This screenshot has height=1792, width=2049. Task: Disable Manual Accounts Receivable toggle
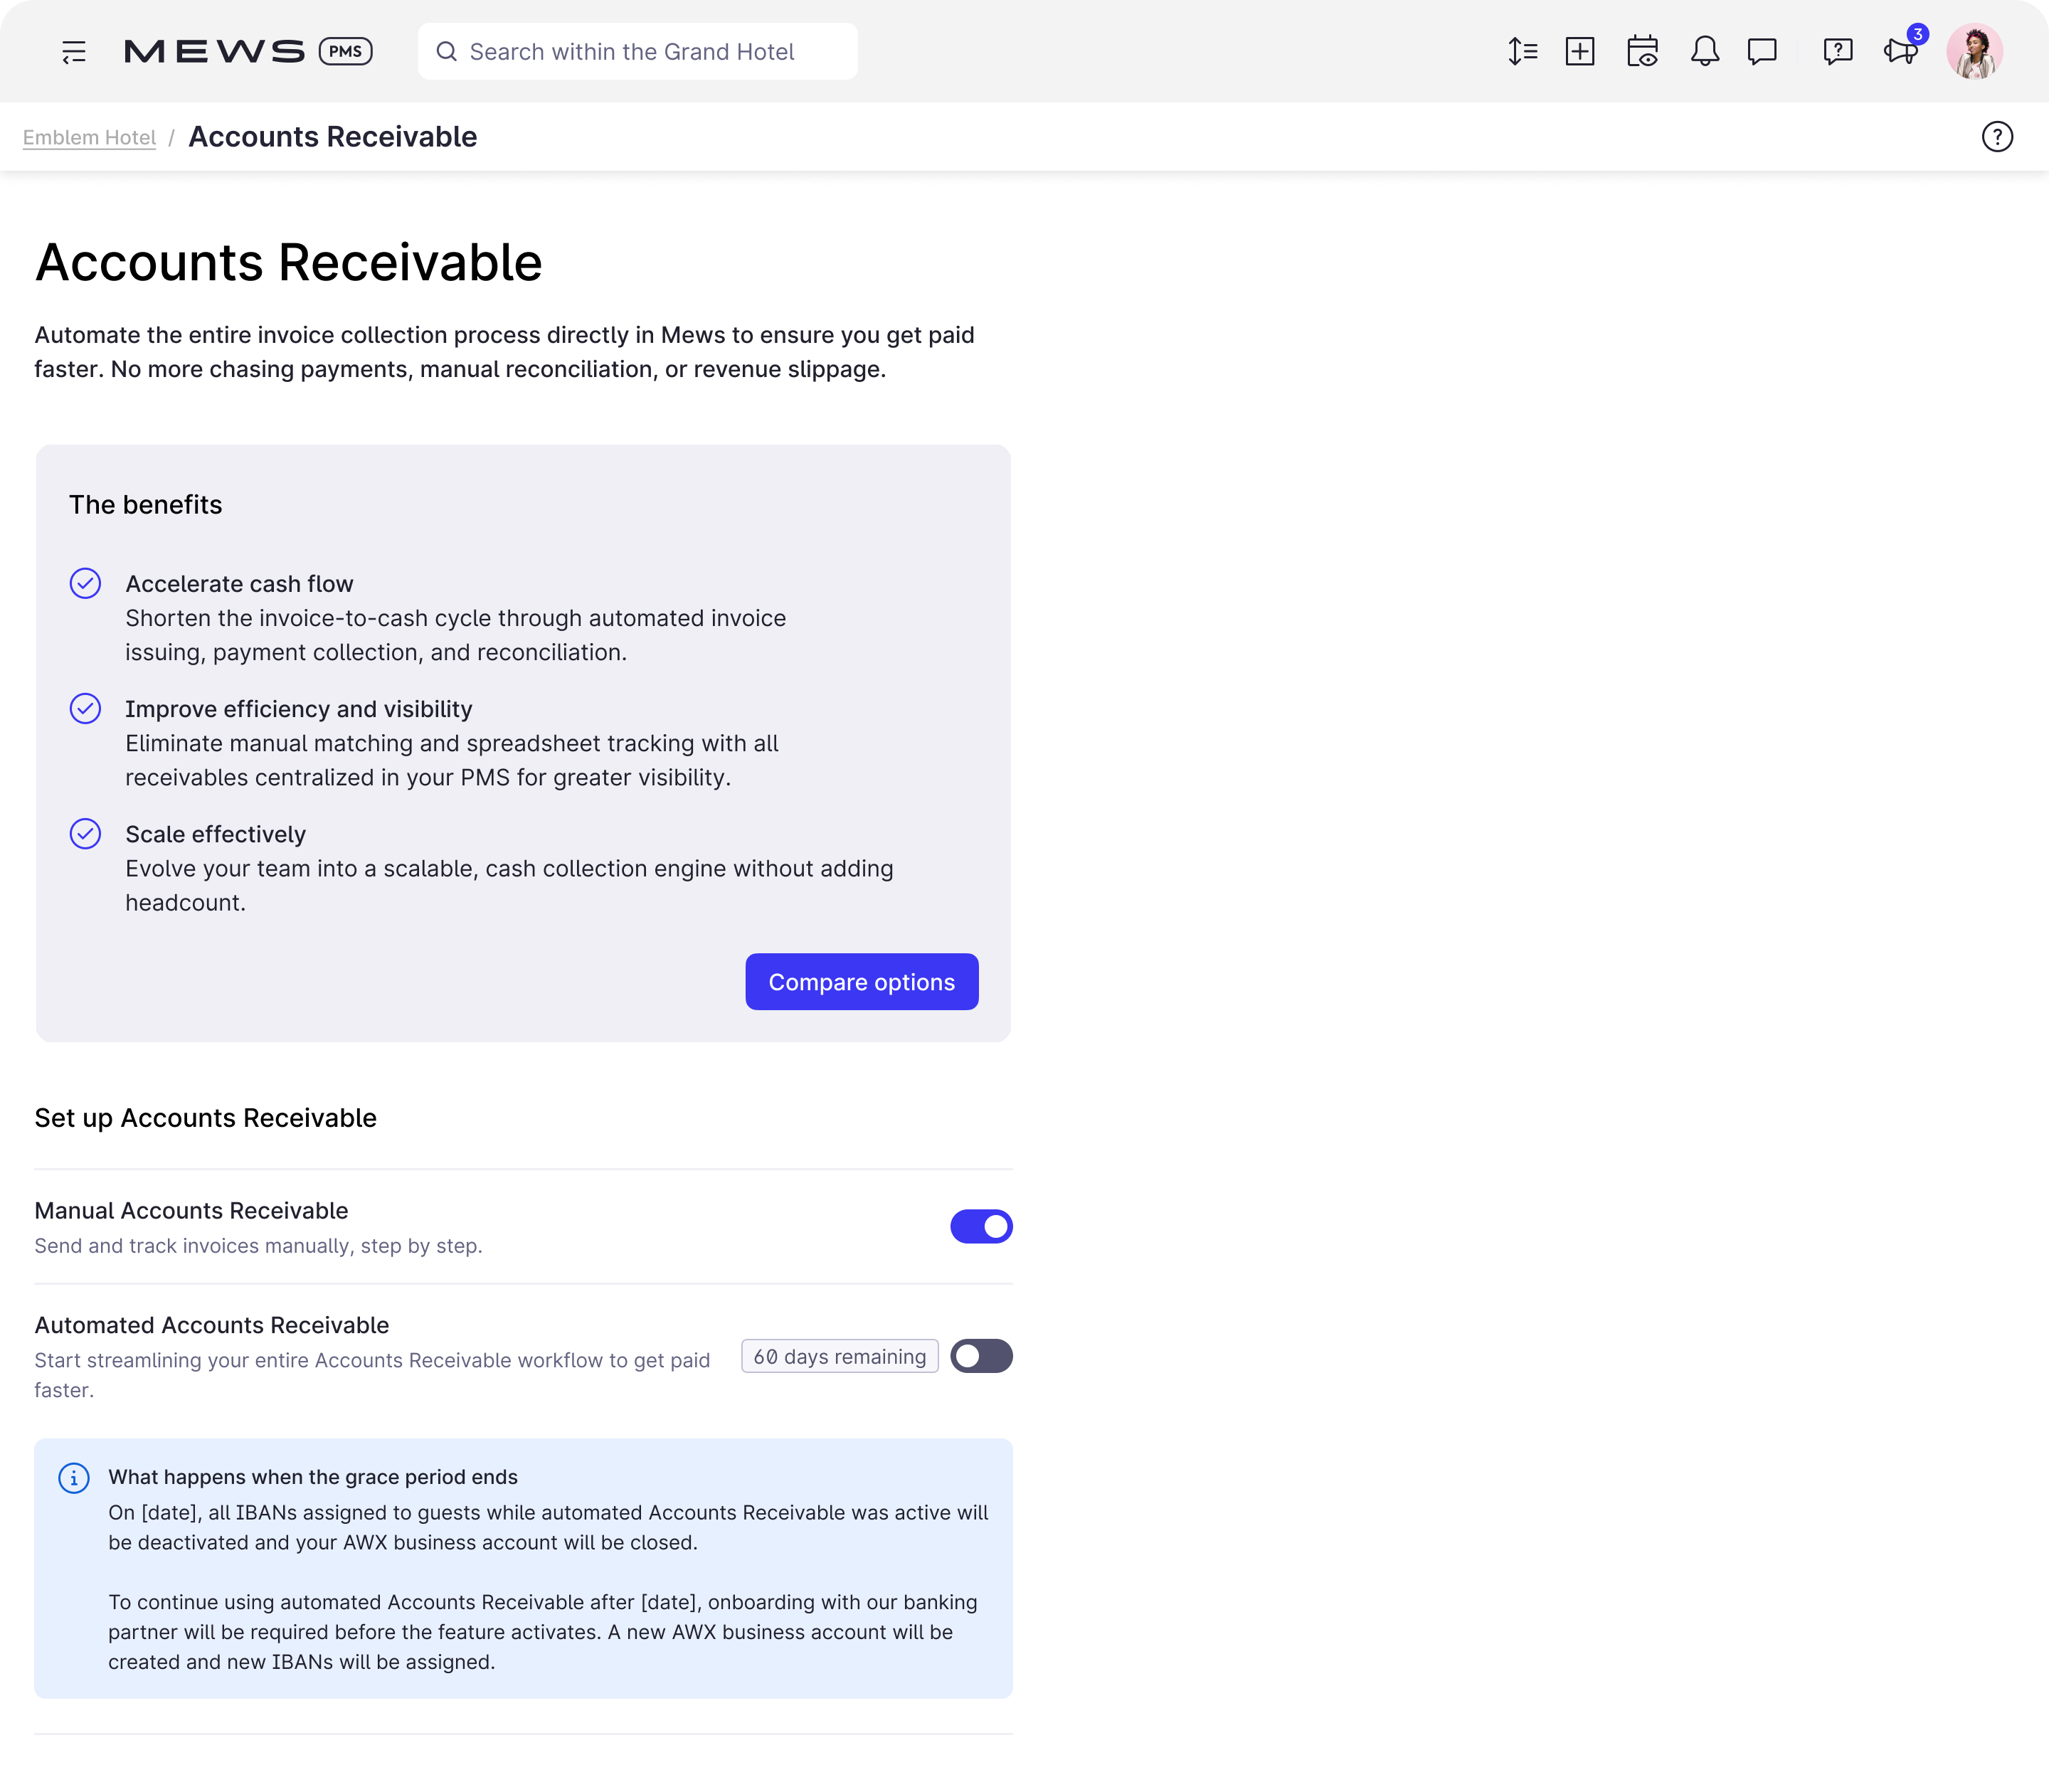click(x=981, y=1226)
